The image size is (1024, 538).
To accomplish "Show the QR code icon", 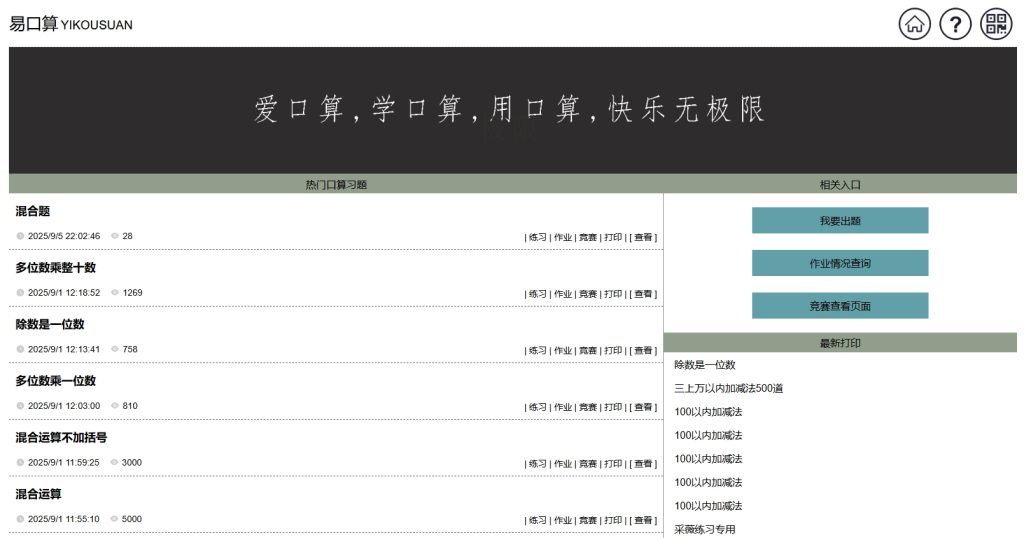I will 996,24.
